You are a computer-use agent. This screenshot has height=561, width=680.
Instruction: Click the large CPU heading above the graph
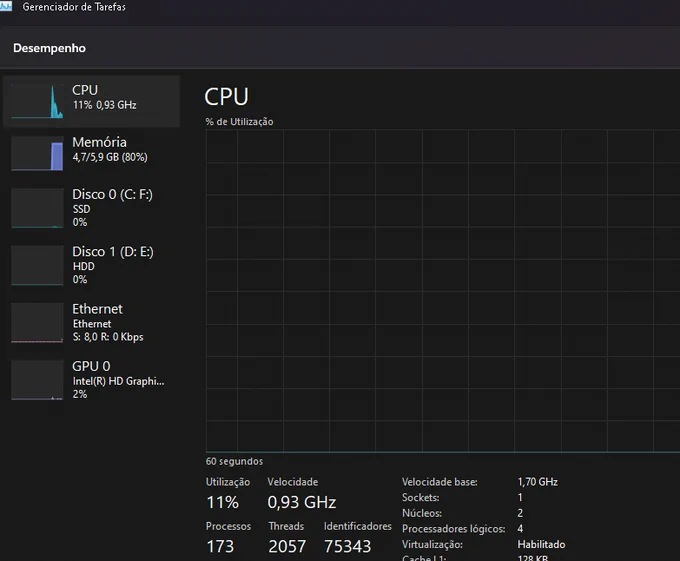click(x=226, y=97)
